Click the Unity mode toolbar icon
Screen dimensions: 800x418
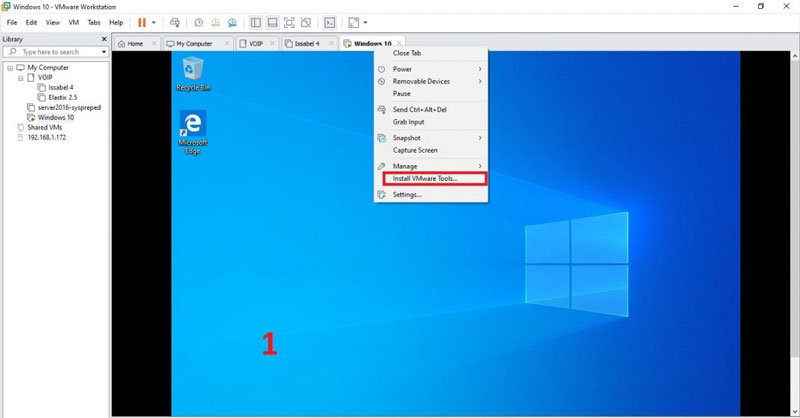pos(306,22)
